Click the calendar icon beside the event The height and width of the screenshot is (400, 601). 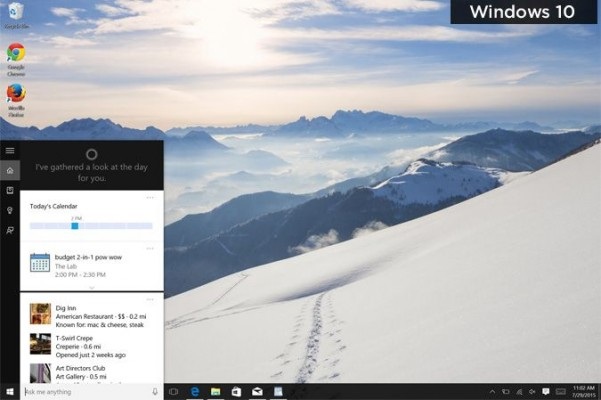(x=40, y=262)
